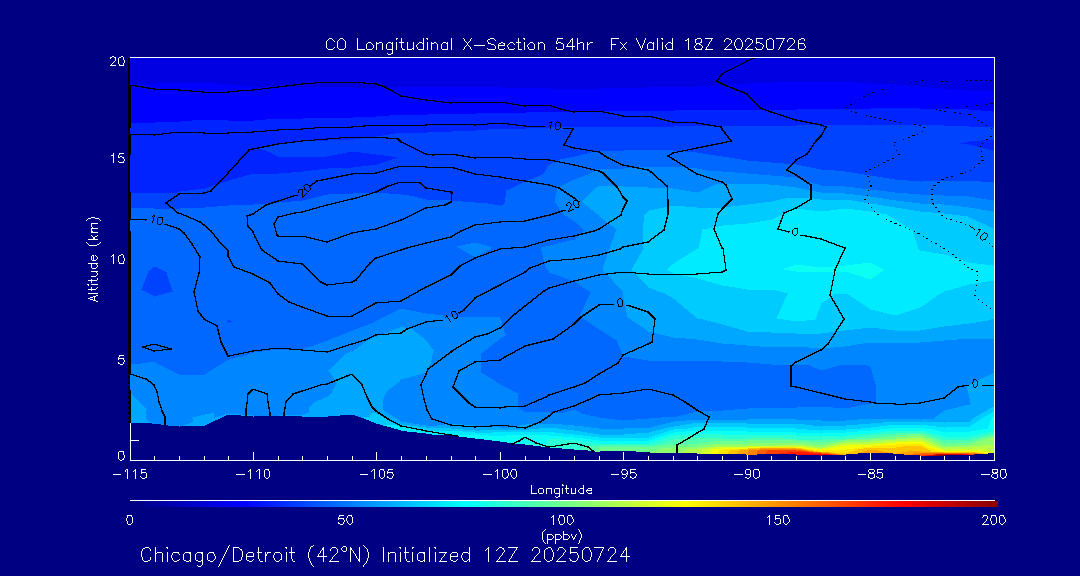Click the "Altitude (km)" y-axis label
Image resolution: width=1080 pixels, height=576 pixels.
pos(93,259)
